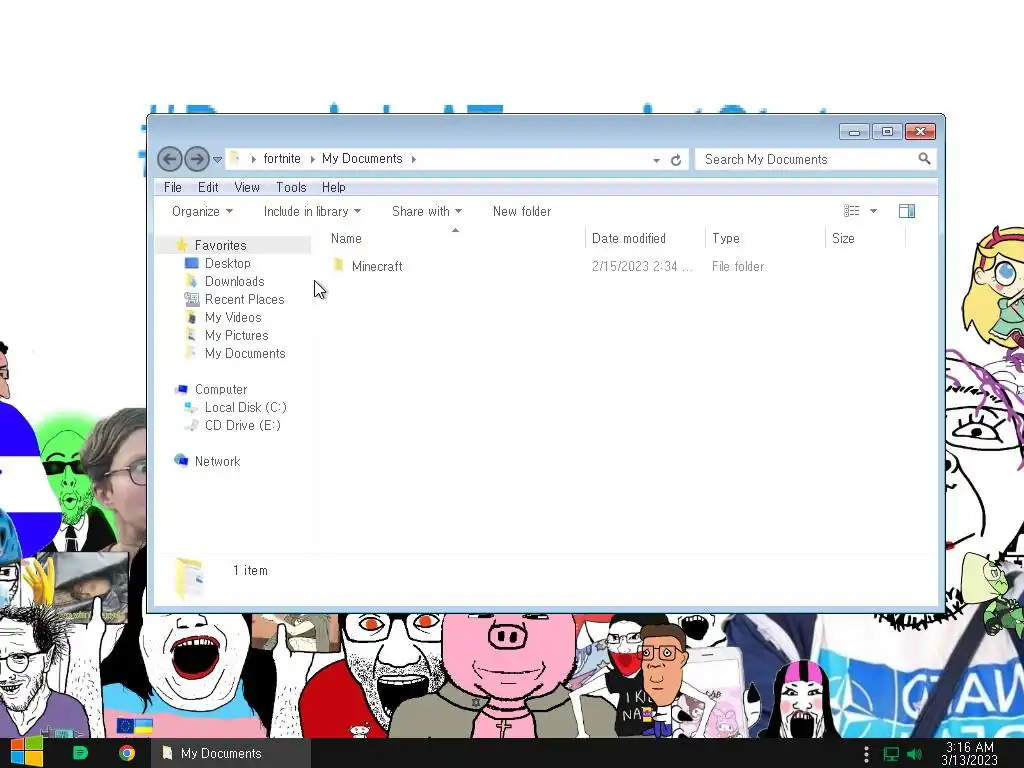Click the Recent Places icon
1024x768 pixels.
191,299
